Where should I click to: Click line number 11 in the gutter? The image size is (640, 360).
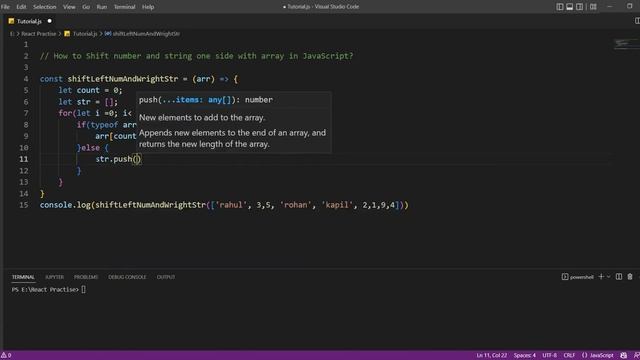[24, 159]
